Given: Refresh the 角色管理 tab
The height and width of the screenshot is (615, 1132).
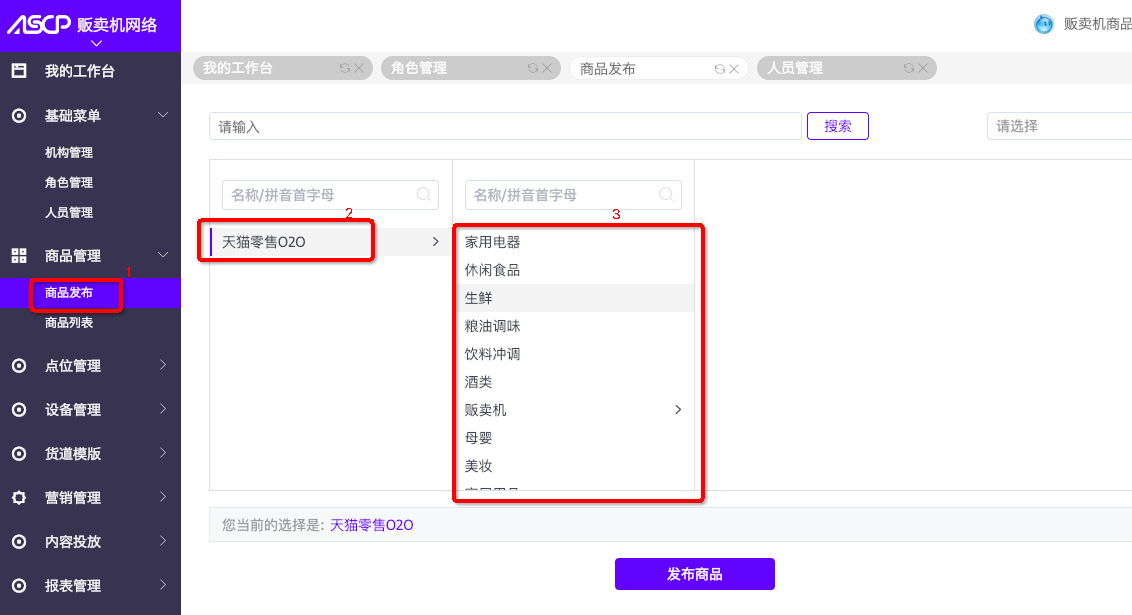Looking at the screenshot, I should coord(533,68).
